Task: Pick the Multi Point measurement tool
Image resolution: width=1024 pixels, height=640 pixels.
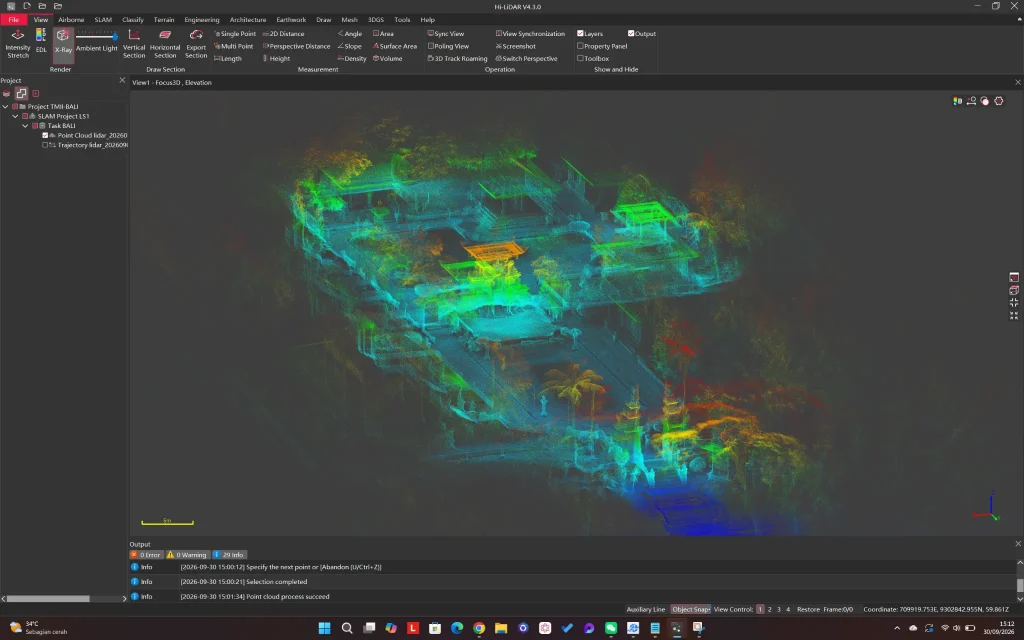Action: click(234, 46)
